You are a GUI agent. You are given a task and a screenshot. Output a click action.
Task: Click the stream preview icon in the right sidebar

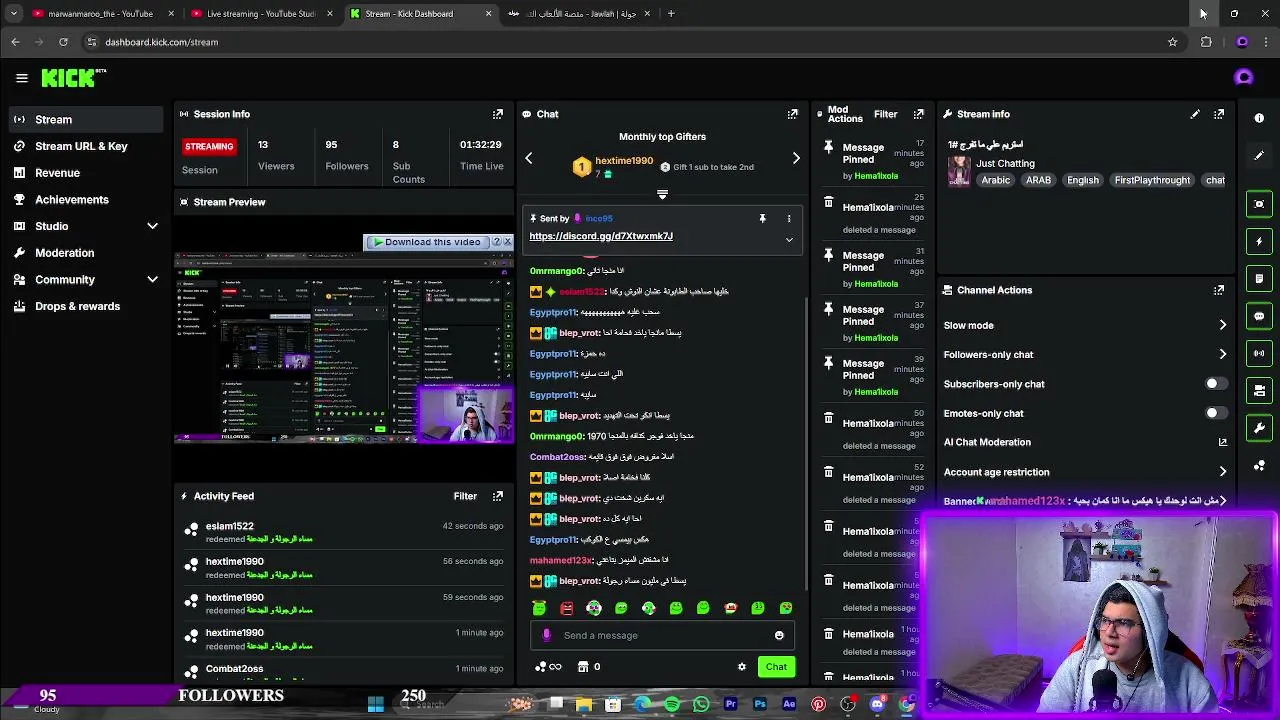[x=1259, y=204]
